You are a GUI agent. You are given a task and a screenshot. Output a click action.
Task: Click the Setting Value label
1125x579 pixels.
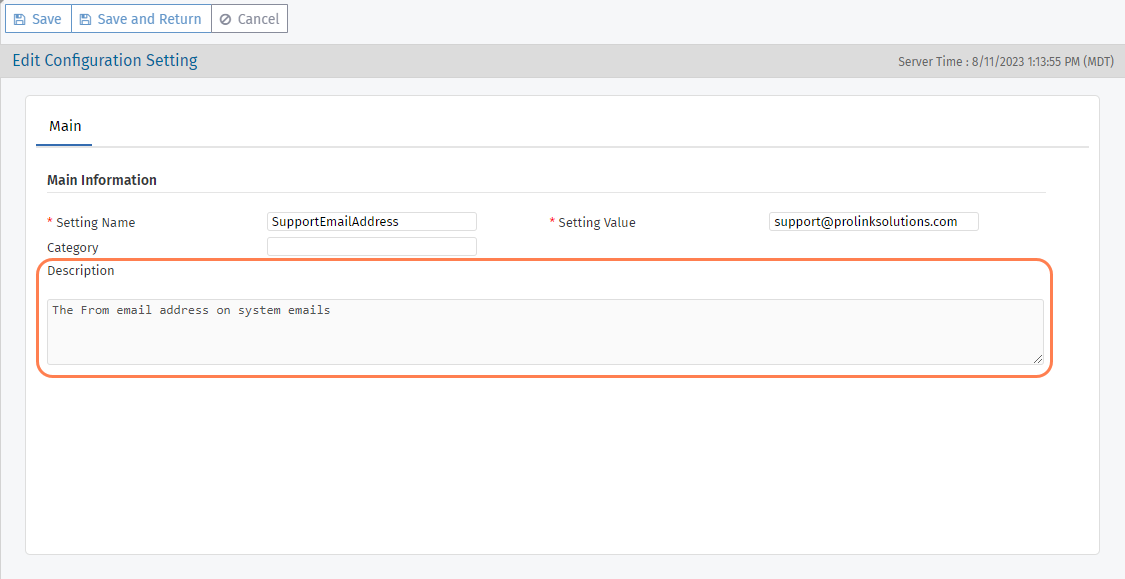click(596, 223)
